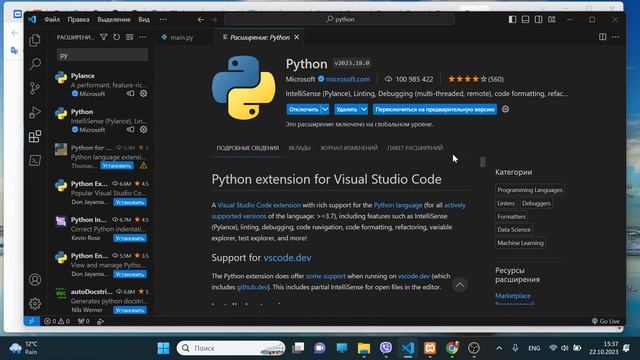
Task: Switch to the main.py tab
Action: 182,37
